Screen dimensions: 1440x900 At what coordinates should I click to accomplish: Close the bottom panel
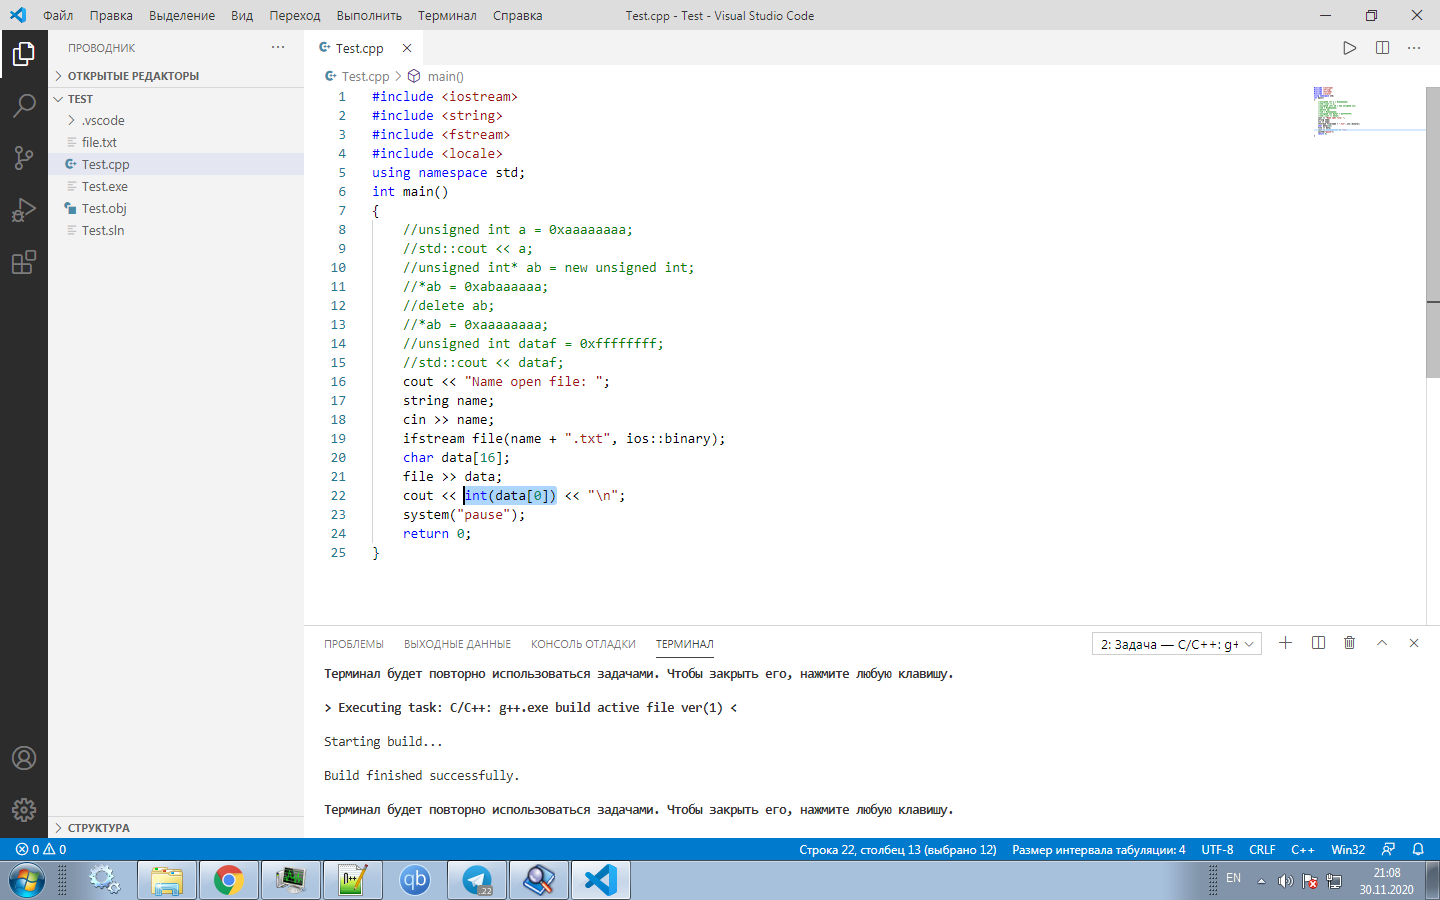pyautogui.click(x=1414, y=643)
